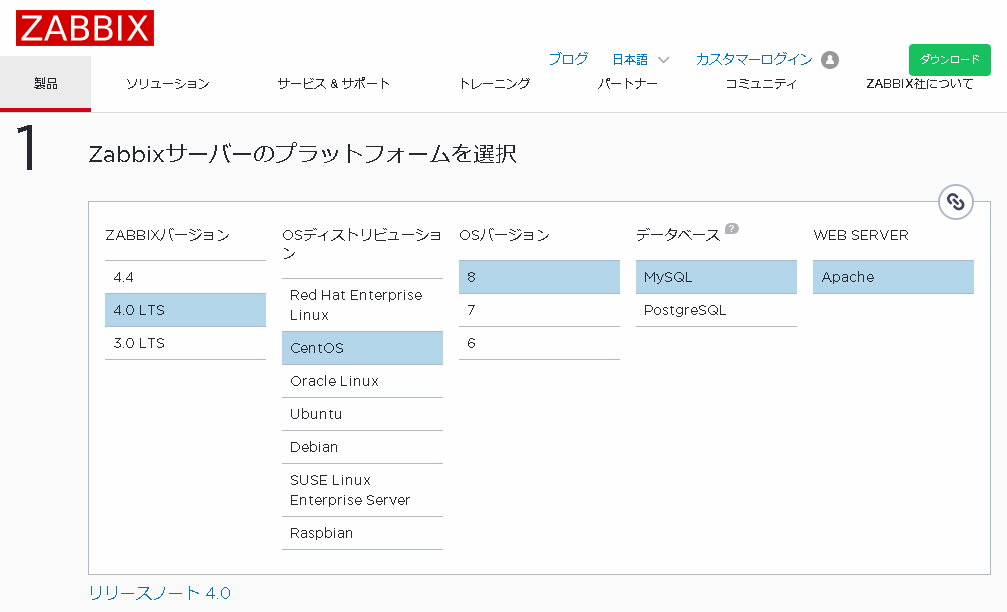Click the customer login user avatar icon
1007x612 pixels.
click(x=830, y=60)
